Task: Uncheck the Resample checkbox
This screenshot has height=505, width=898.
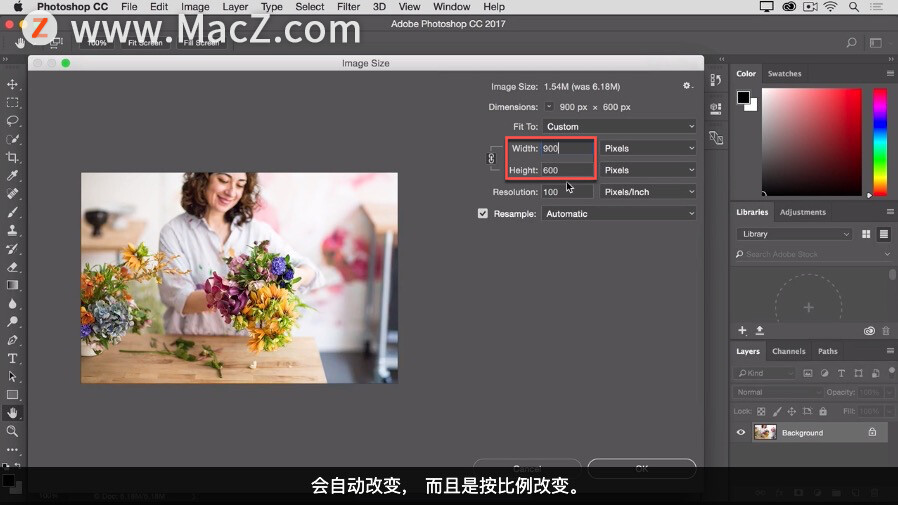Action: (483, 214)
